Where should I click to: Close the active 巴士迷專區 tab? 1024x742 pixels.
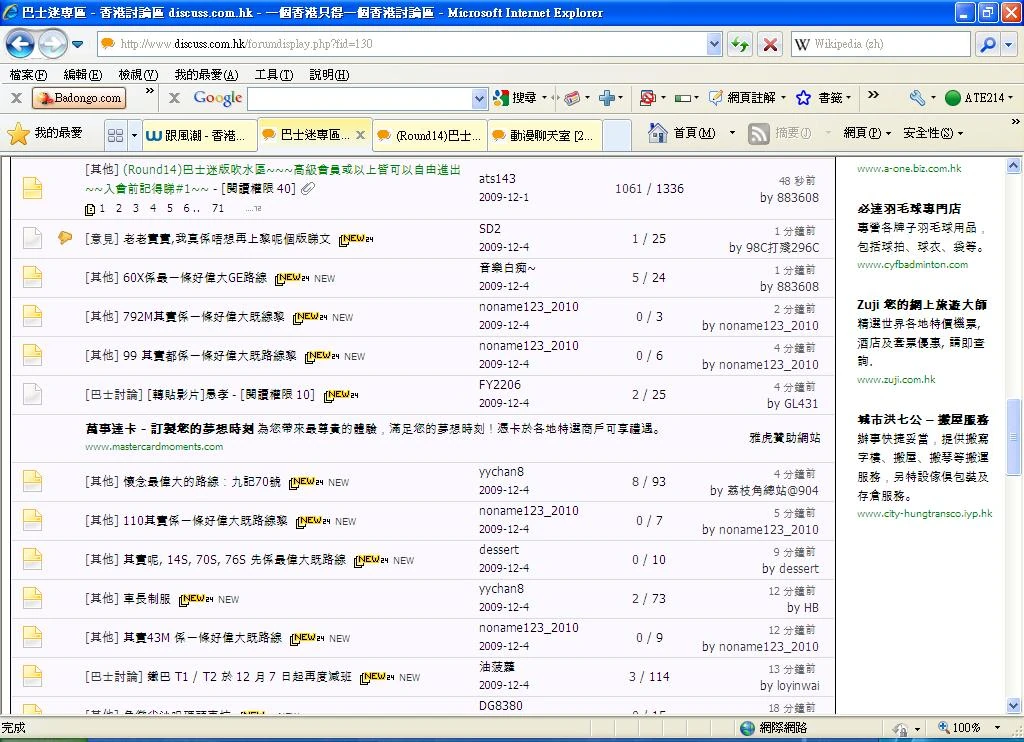coord(360,135)
